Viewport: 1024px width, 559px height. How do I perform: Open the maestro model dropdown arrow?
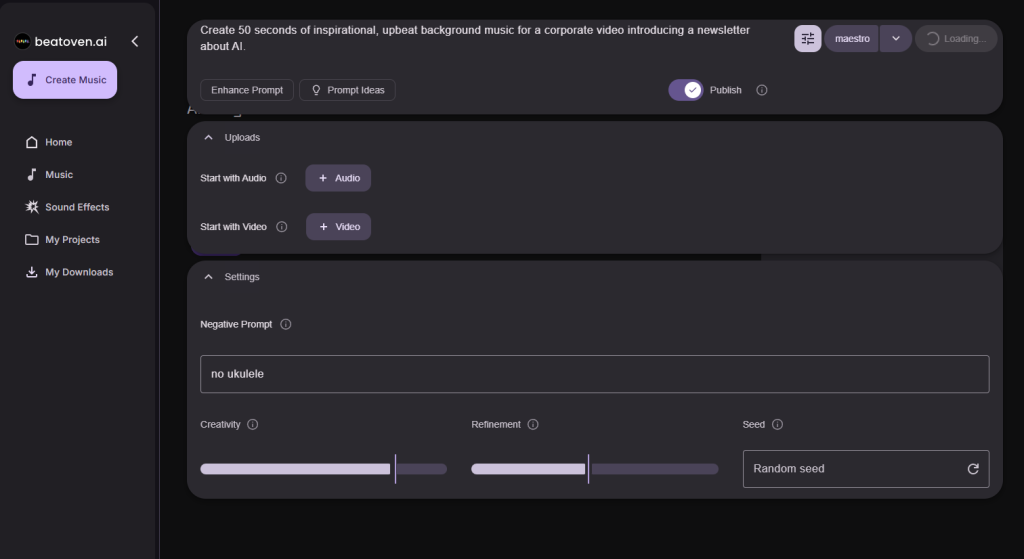(895, 39)
